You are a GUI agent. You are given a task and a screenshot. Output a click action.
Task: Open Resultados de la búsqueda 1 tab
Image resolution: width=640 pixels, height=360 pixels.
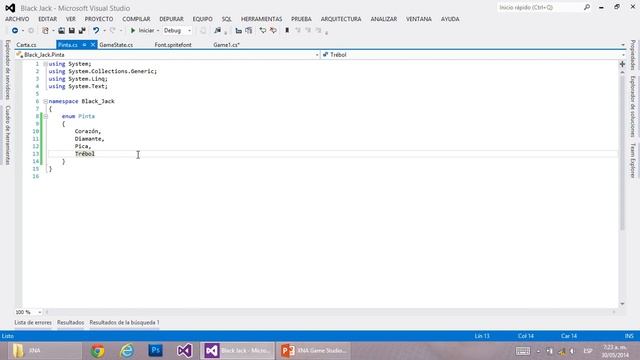point(124,322)
